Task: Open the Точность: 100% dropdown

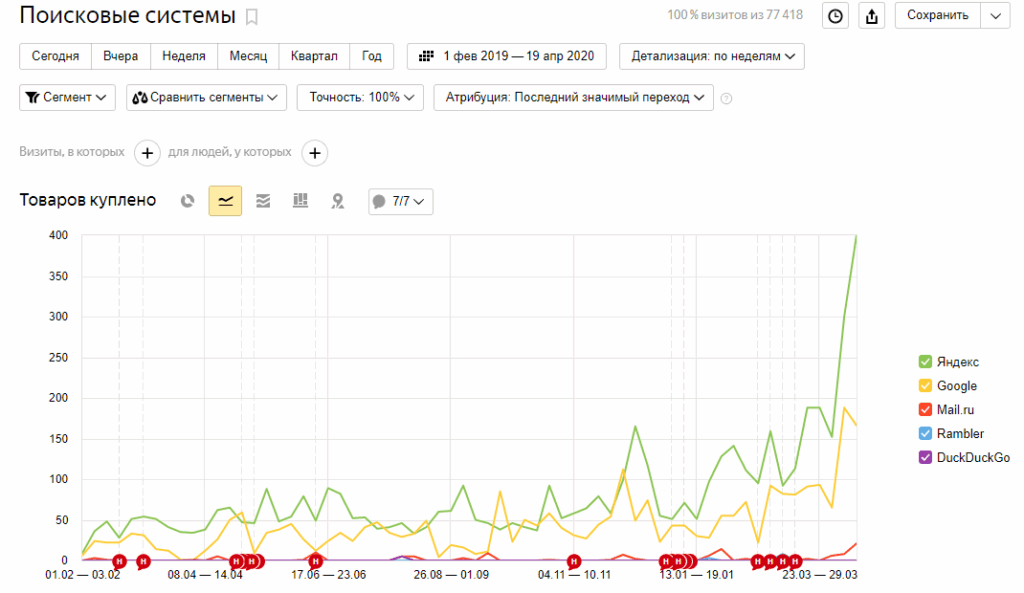Action: click(x=360, y=98)
